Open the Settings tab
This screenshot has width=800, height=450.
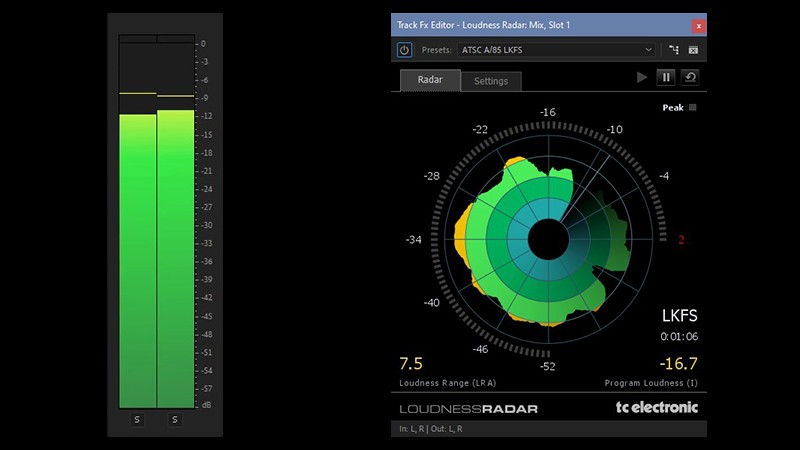click(491, 81)
